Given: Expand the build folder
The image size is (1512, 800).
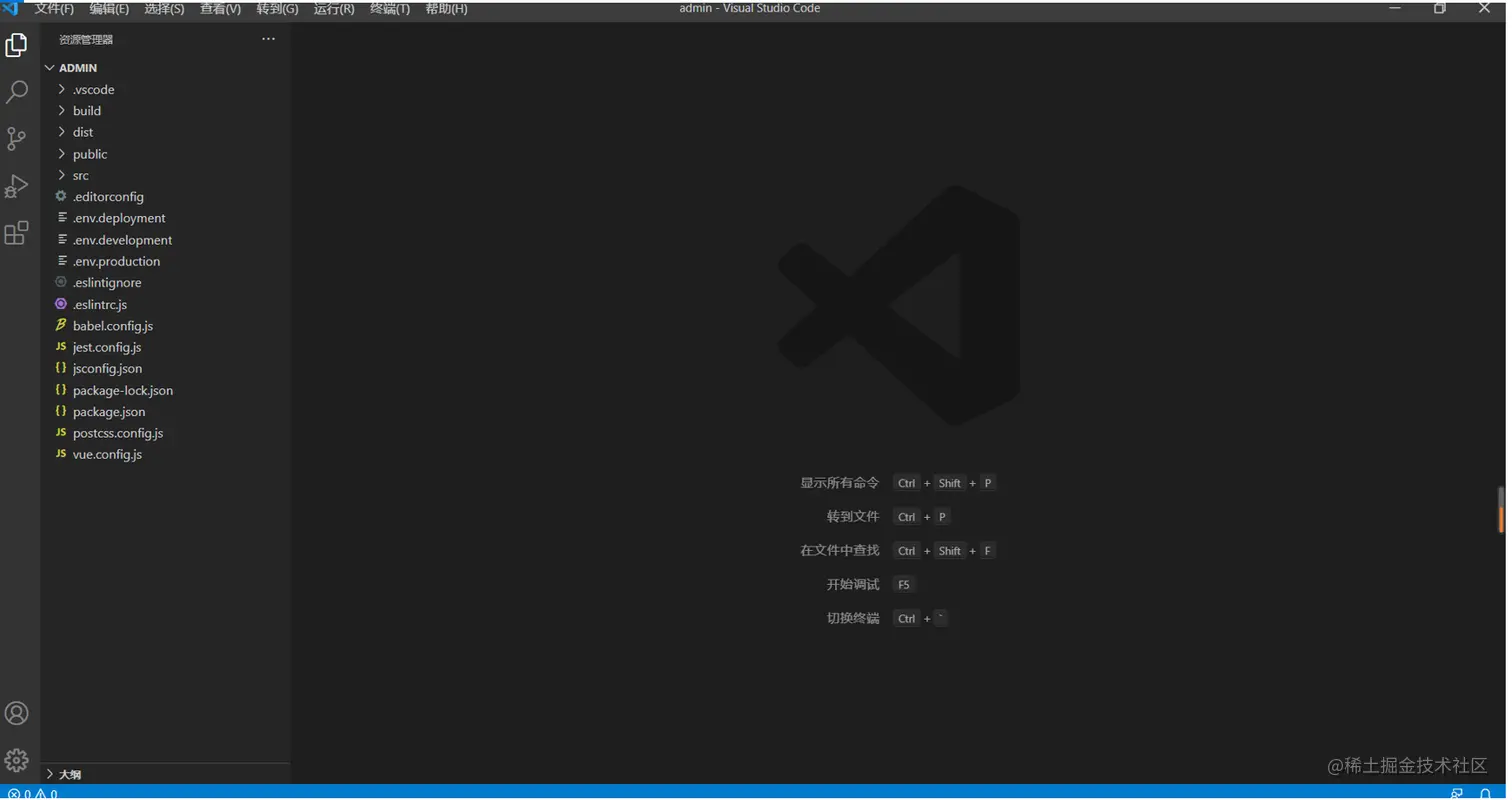Looking at the screenshot, I should pos(165,111).
